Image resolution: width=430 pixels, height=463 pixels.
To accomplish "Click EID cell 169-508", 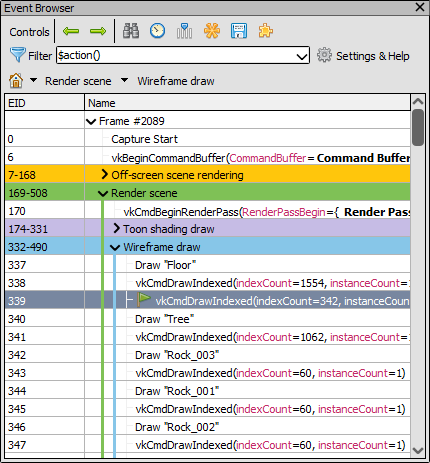I will click(44, 193).
